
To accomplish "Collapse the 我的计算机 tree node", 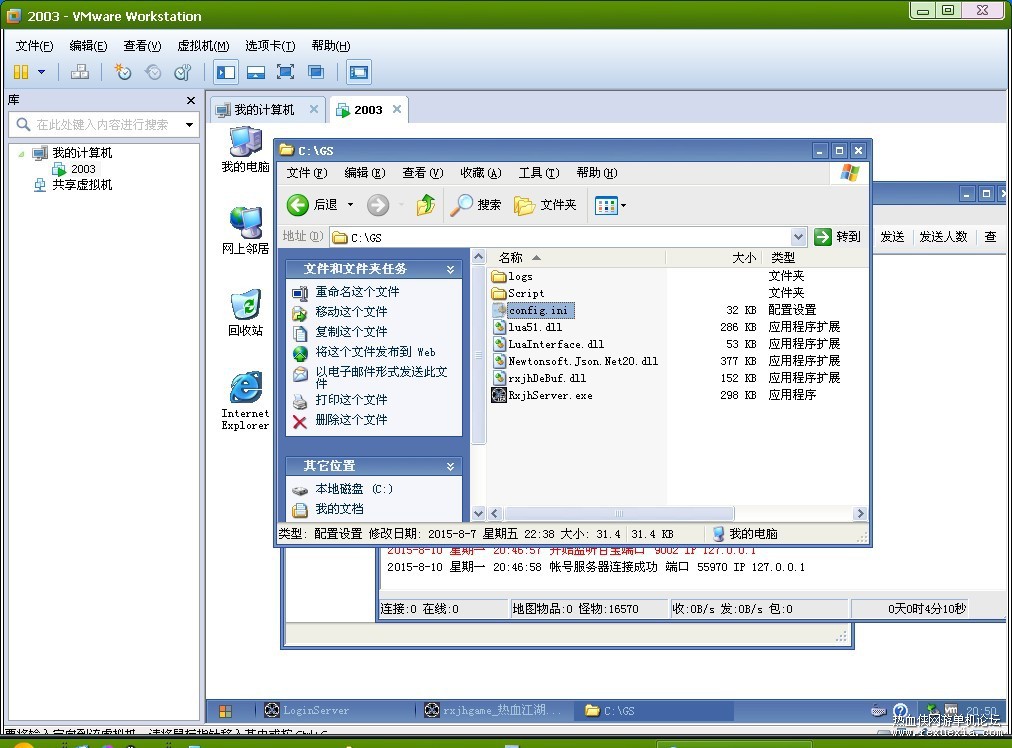I will point(21,154).
